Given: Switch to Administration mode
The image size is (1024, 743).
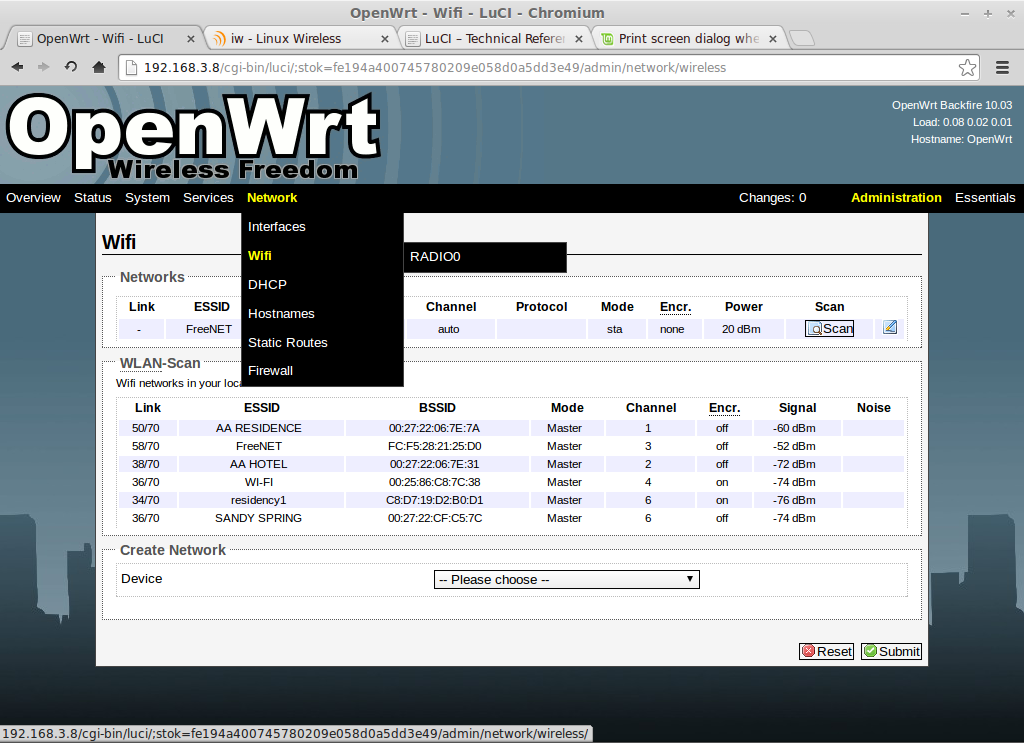Looking at the screenshot, I should 896,198.
